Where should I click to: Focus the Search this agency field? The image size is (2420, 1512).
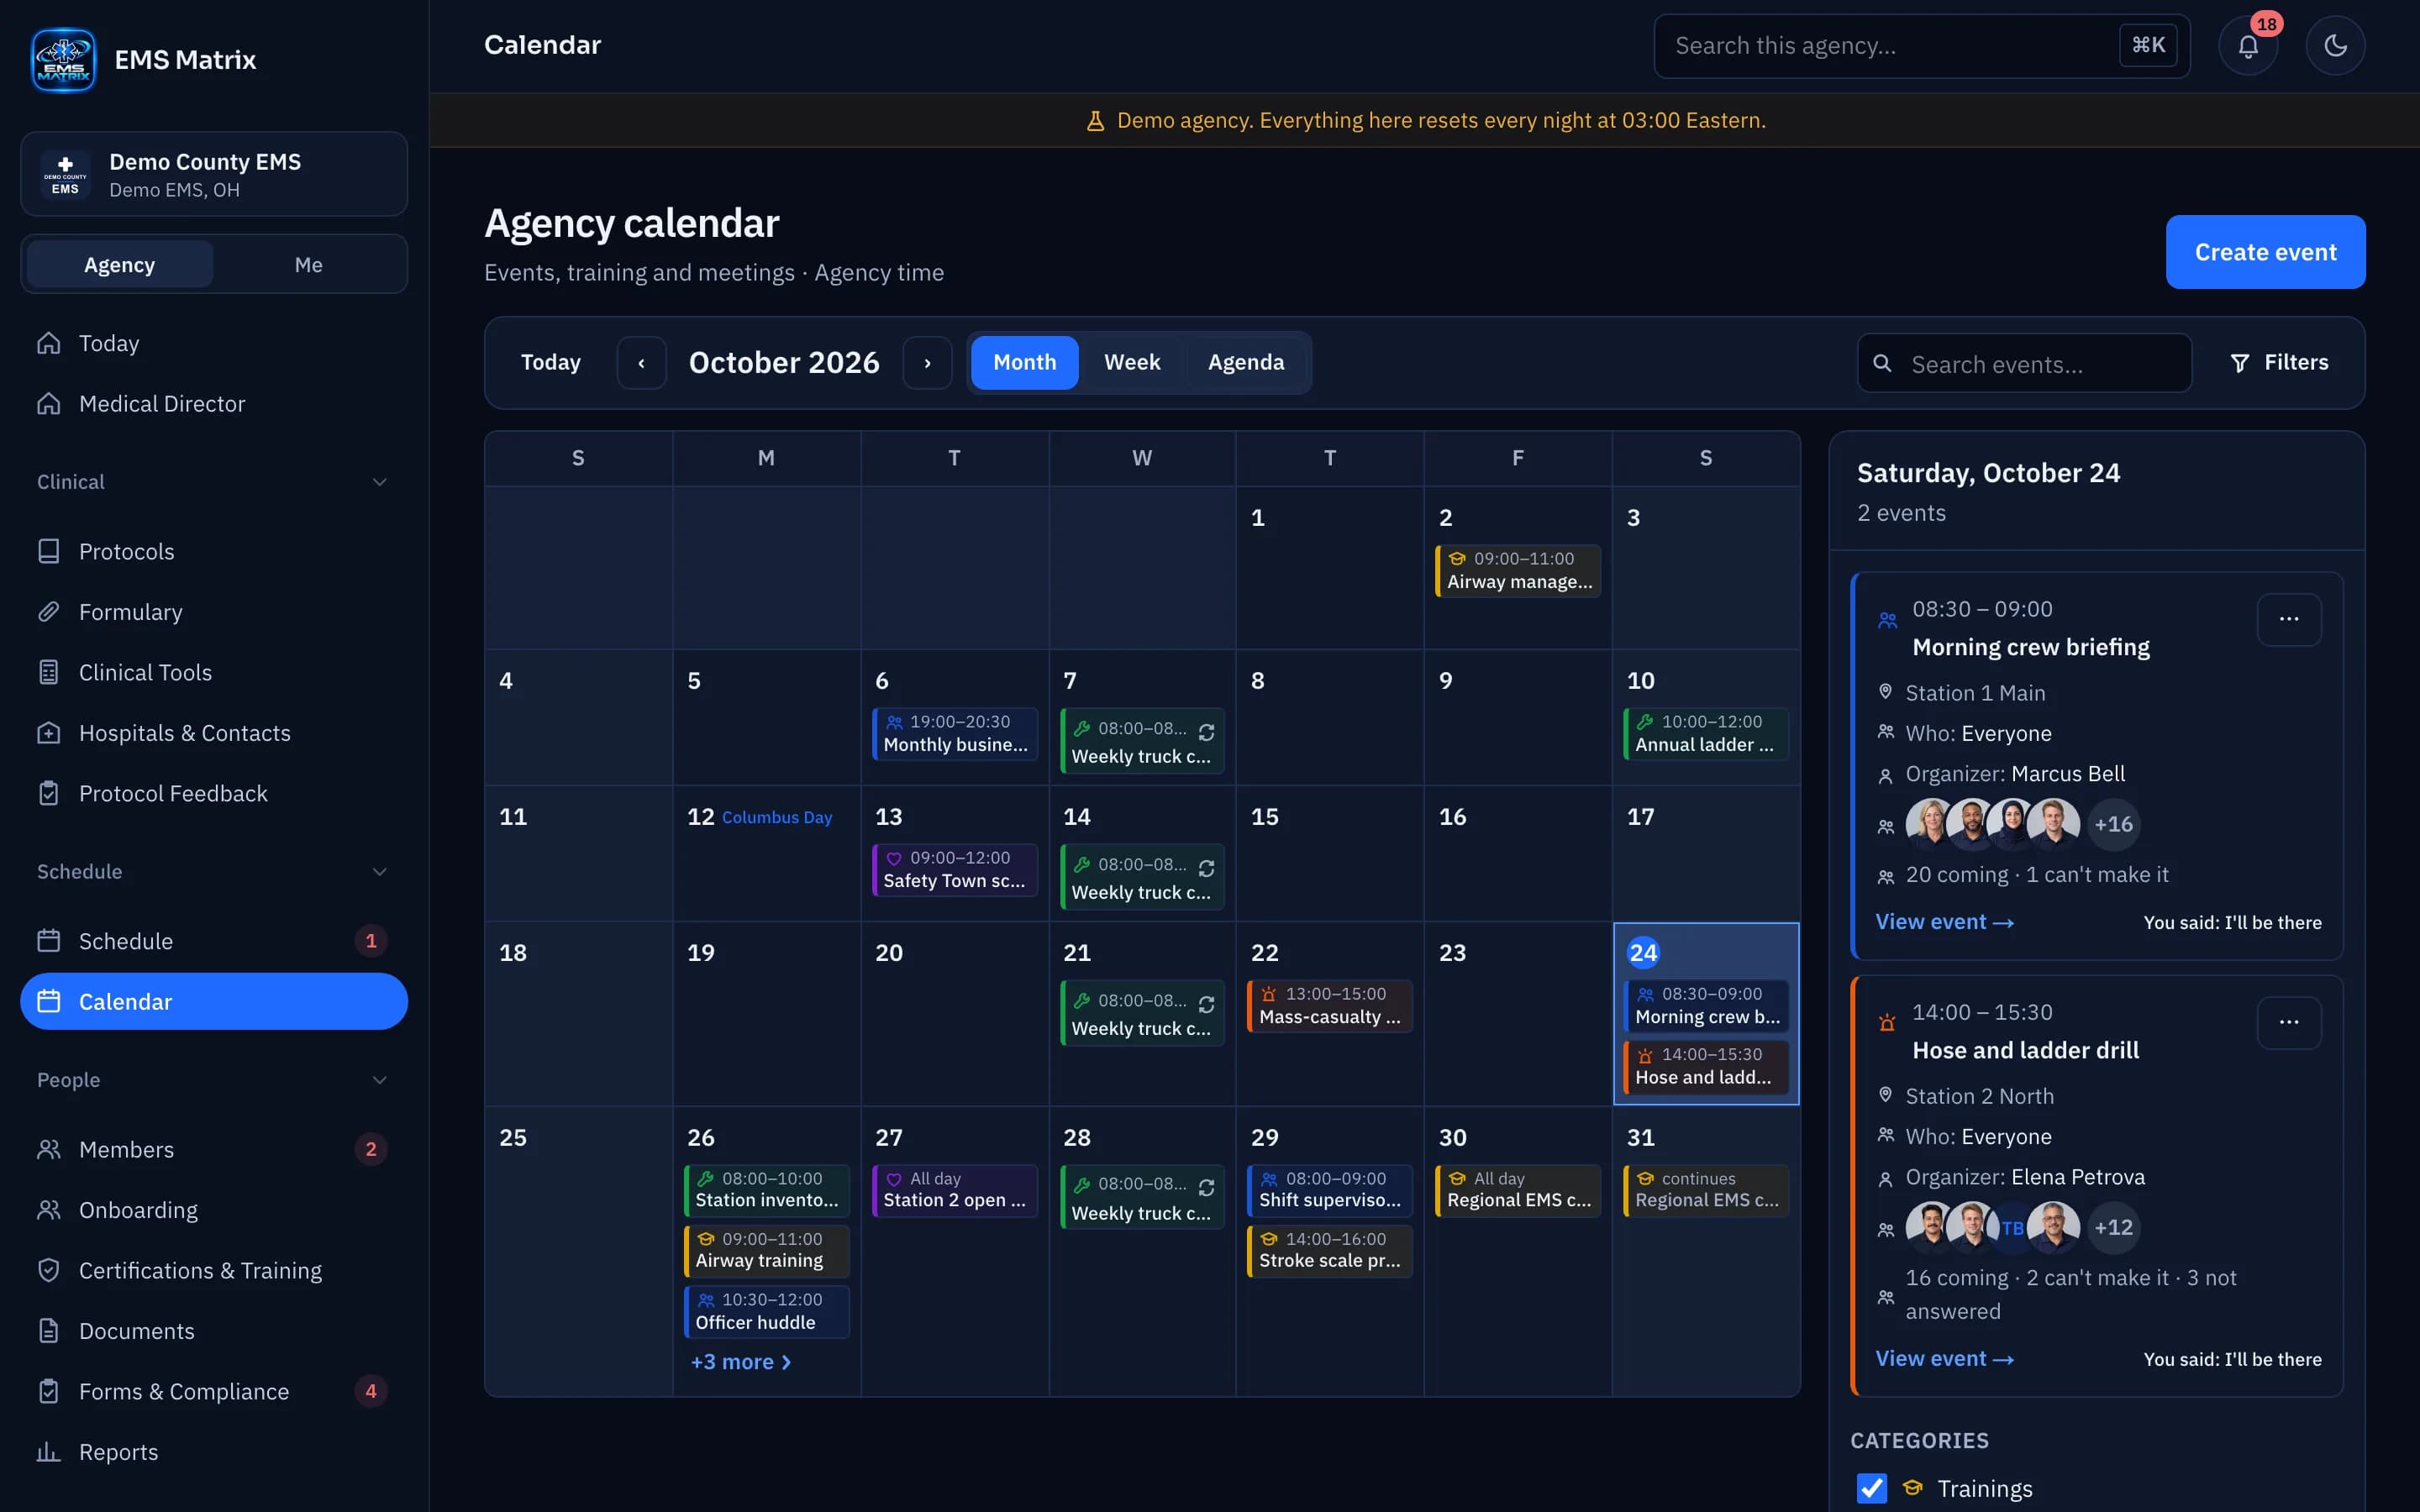coord(1921,46)
